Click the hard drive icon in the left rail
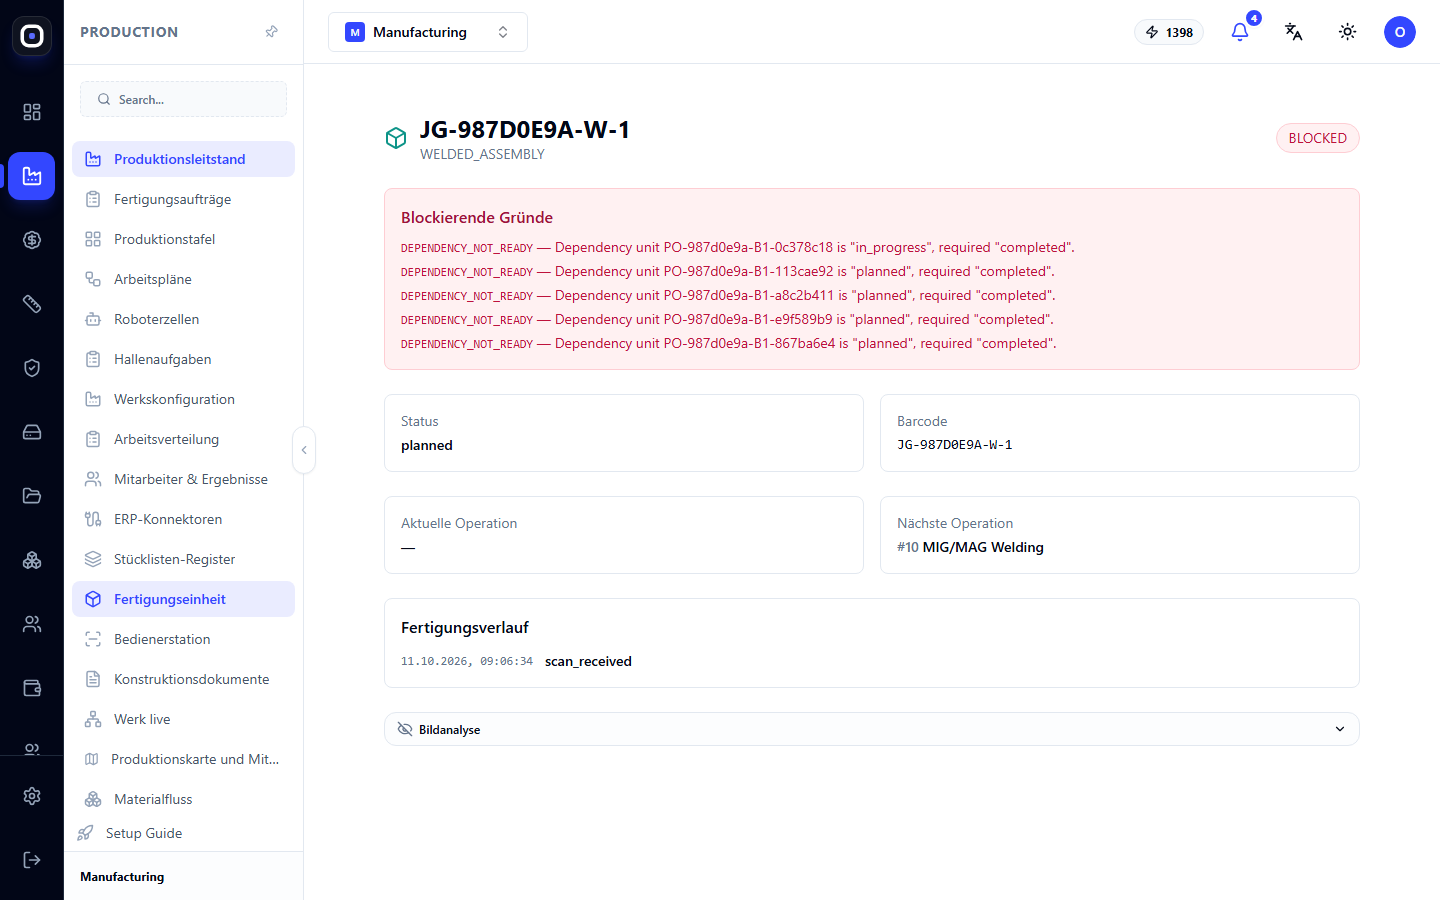The image size is (1440, 900). coord(32,432)
